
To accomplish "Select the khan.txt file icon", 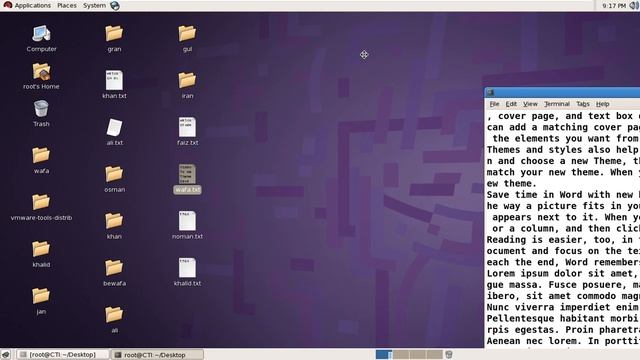I will coord(114,80).
